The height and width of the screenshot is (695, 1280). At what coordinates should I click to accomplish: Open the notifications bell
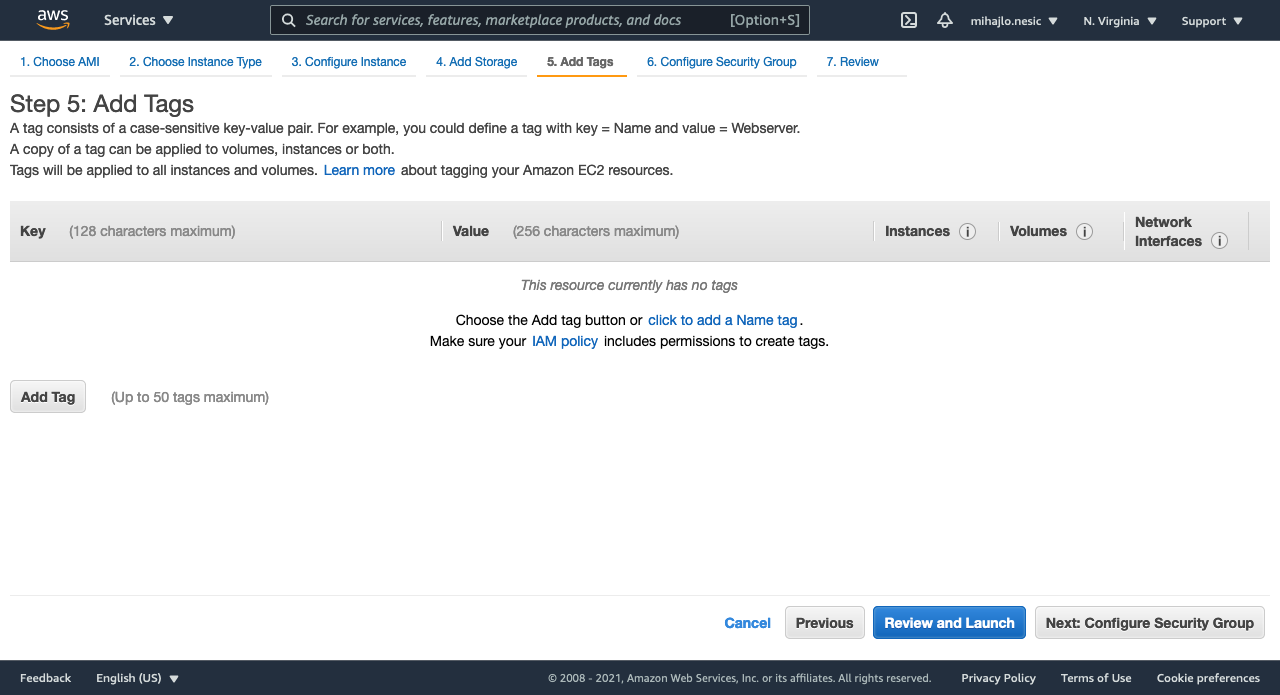pyautogui.click(x=945, y=20)
